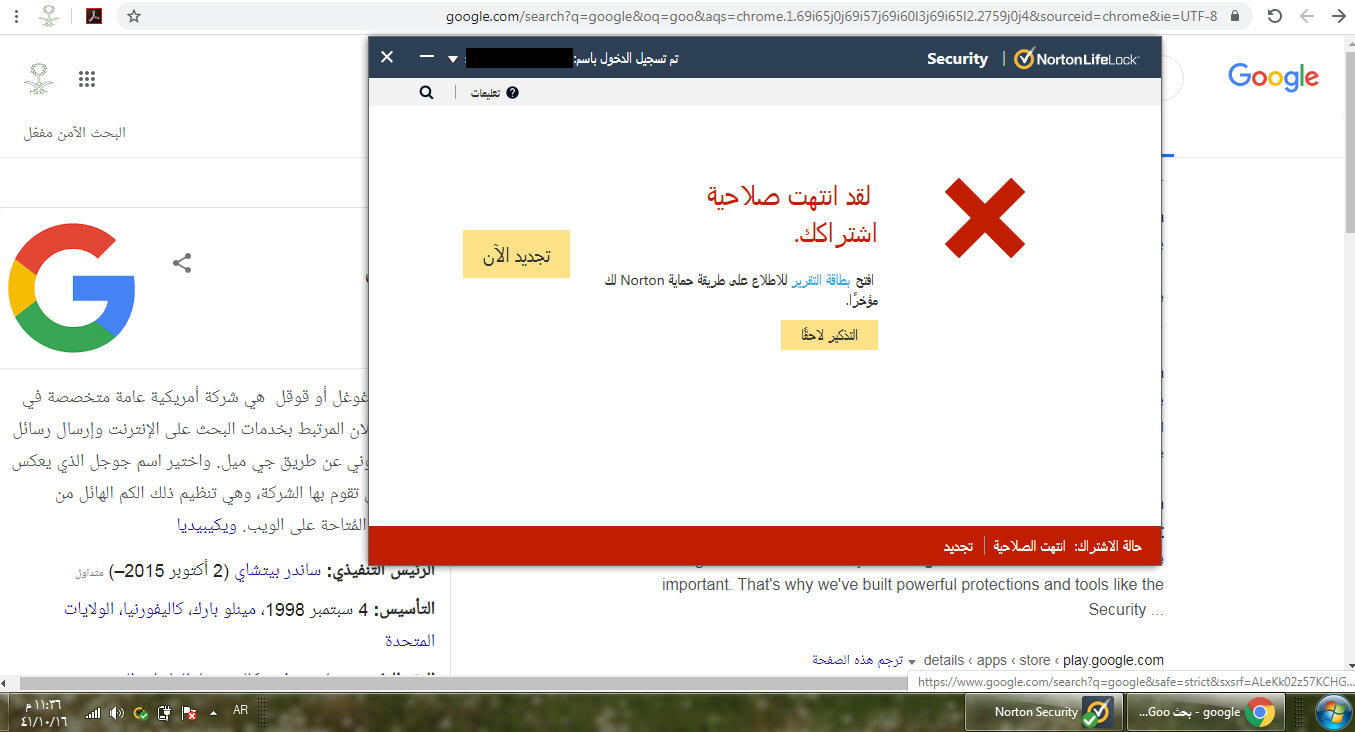
Task: Click the Adobe PDF extension icon
Action: [x=93, y=16]
